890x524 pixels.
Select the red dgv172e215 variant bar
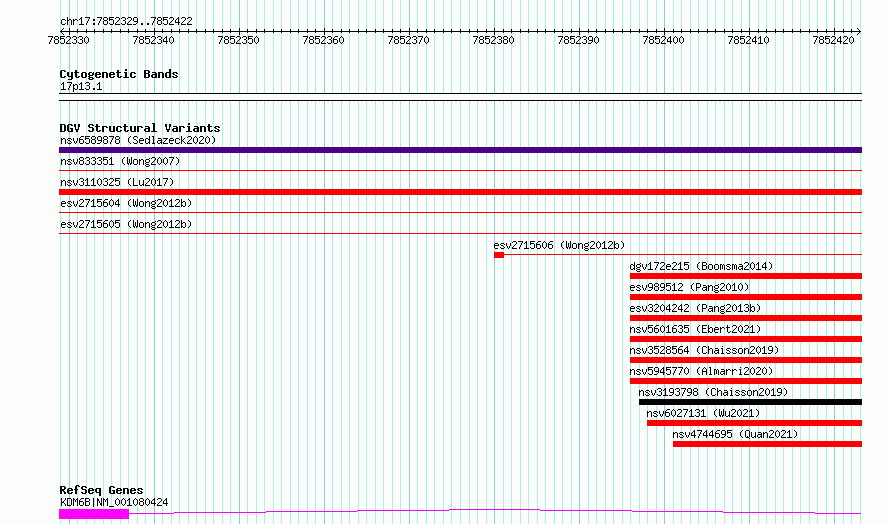[x=746, y=276]
